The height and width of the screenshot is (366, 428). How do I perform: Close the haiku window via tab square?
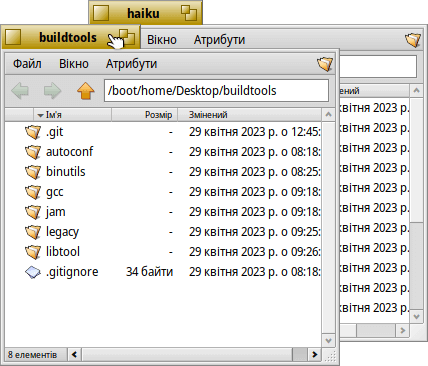click(x=101, y=13)
